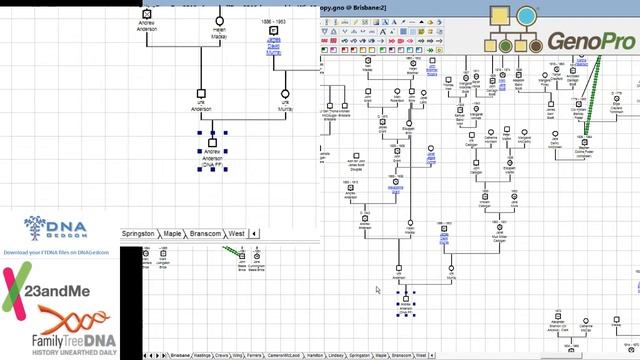Step to the previous genogram tab with the arrow
This screenshot has height=360, width=640.
(x=151, y=356)
